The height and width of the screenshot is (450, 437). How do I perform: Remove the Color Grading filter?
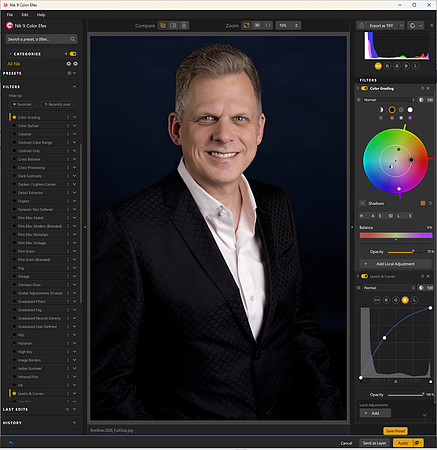click(x=428, y=88)
